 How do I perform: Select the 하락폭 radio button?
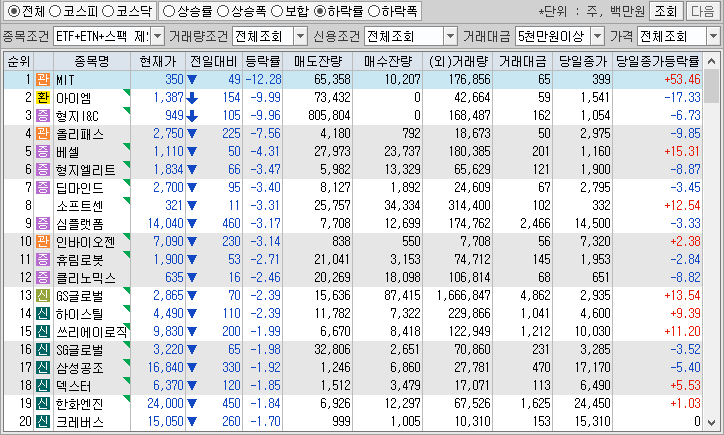click(x=373, y=11)
